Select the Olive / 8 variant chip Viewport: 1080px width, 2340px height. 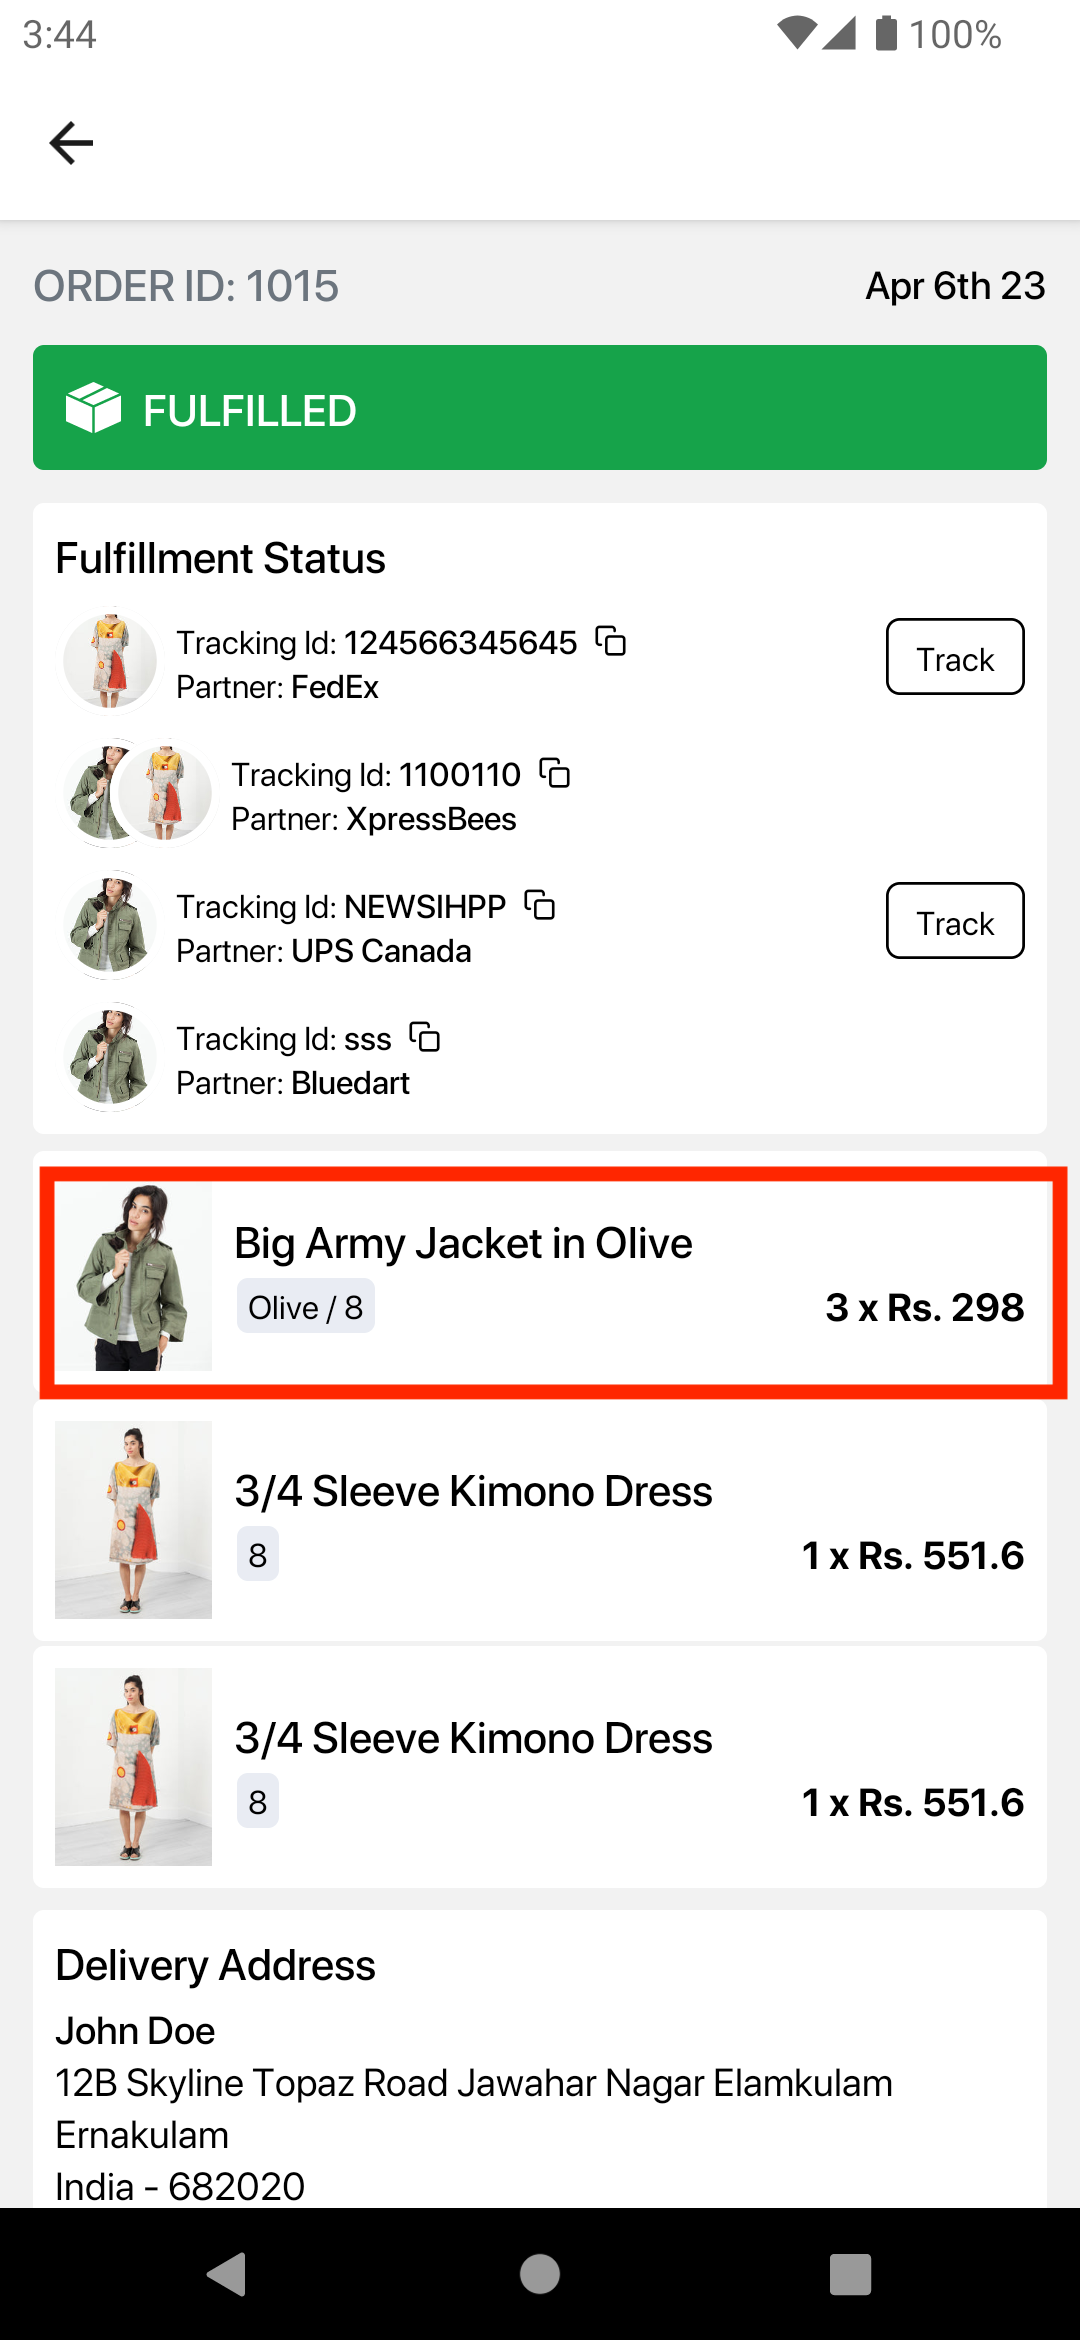tap(305, 1306)
